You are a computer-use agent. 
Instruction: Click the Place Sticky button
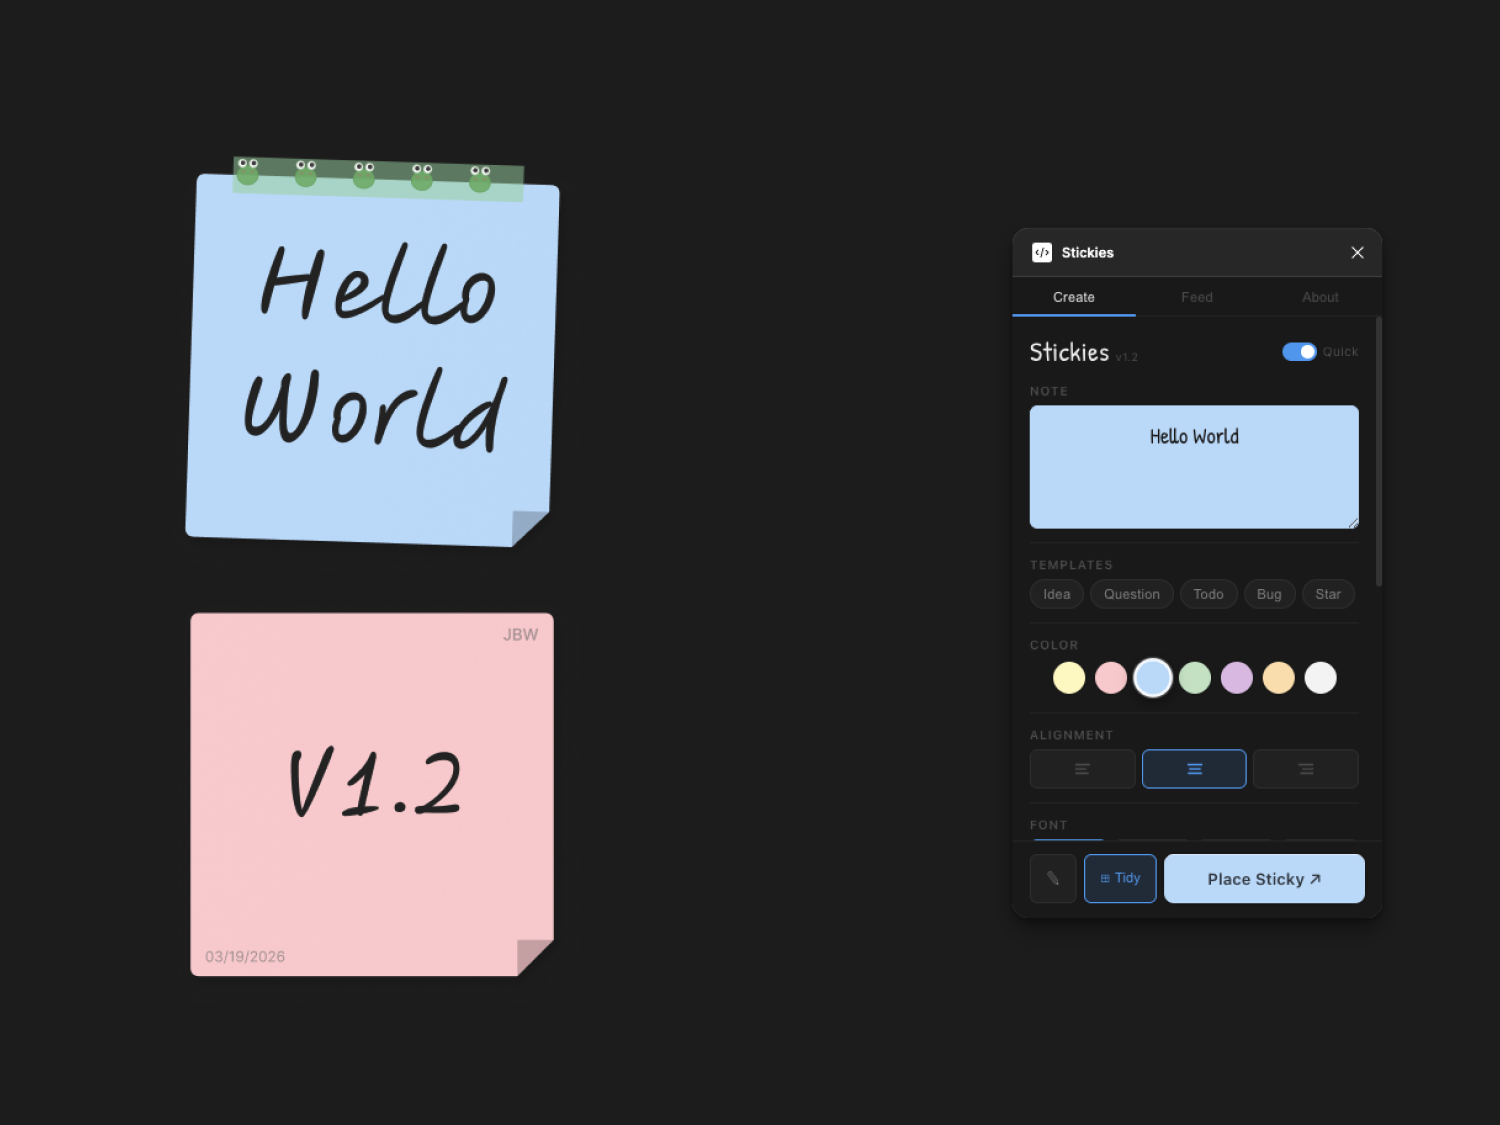(1264, 879)
